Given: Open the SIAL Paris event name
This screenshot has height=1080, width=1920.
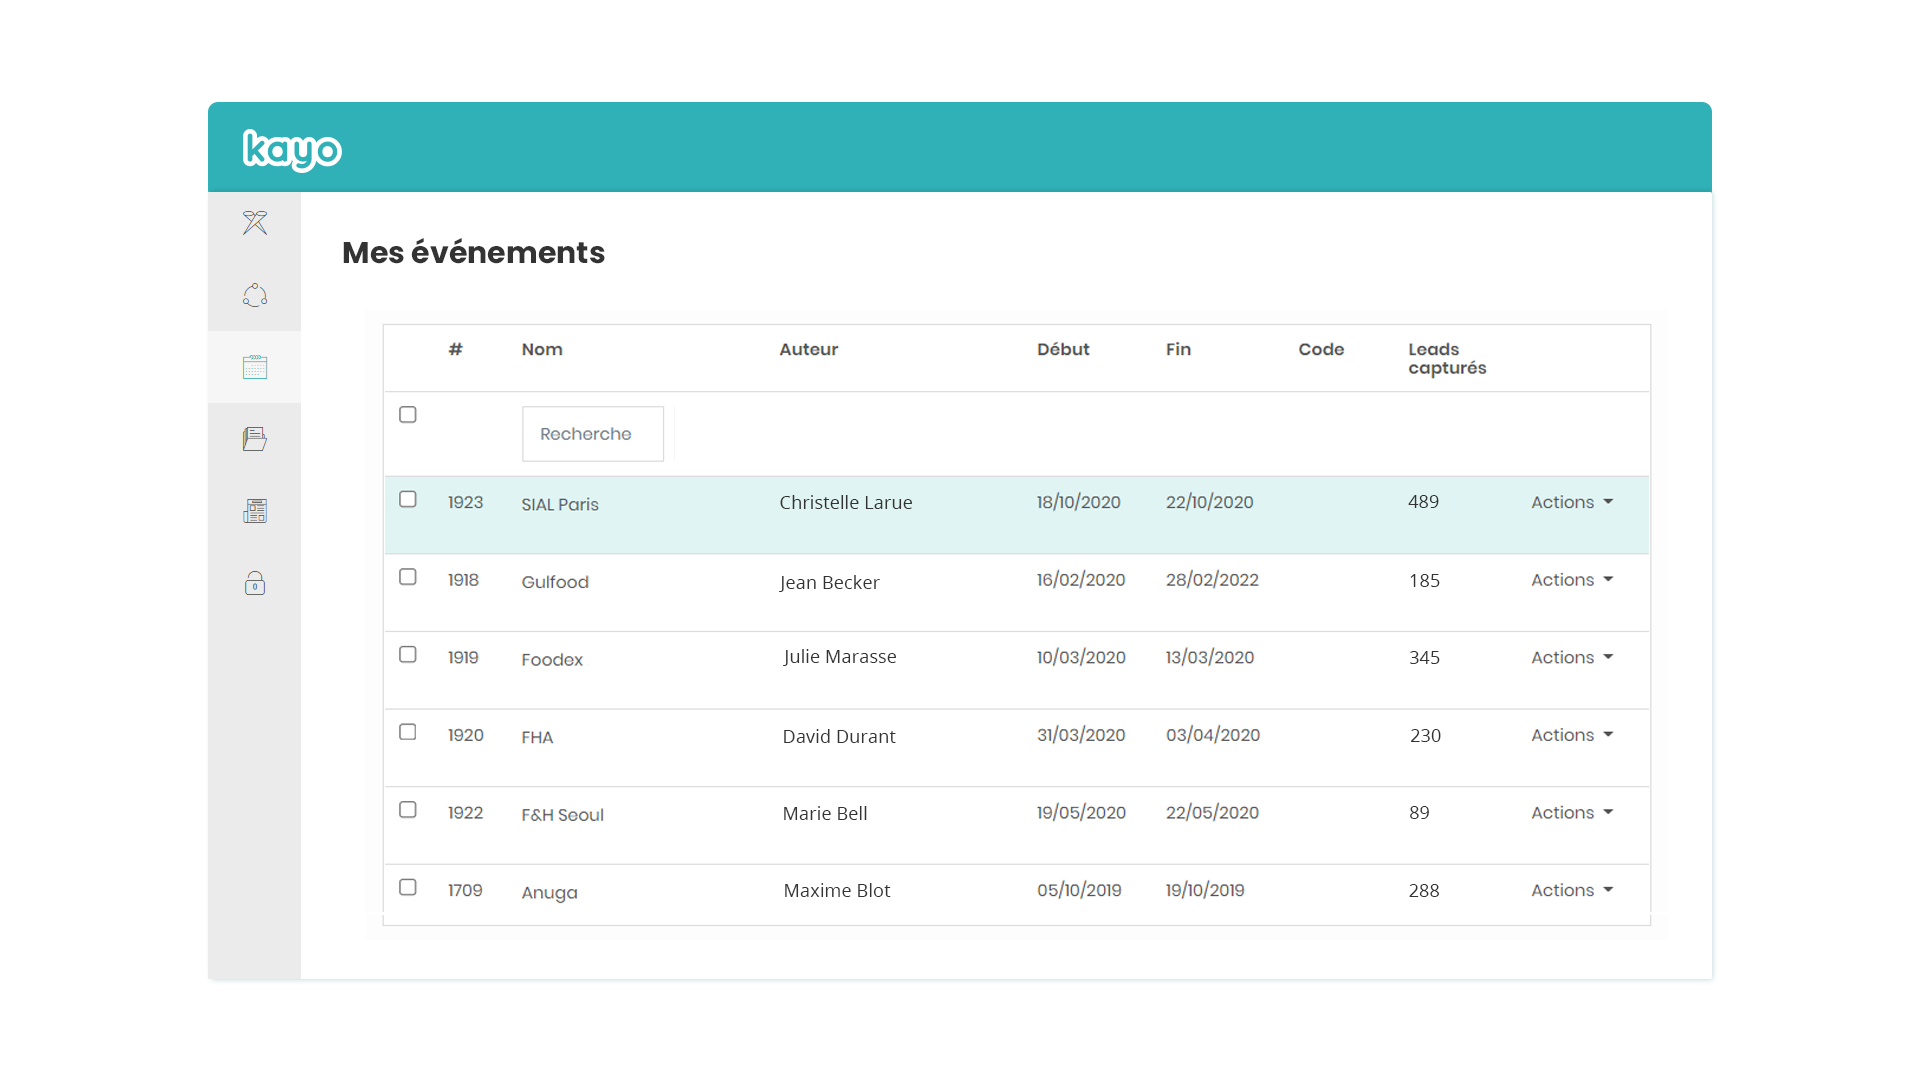Looking at the screenshot, I should point(560,505).
